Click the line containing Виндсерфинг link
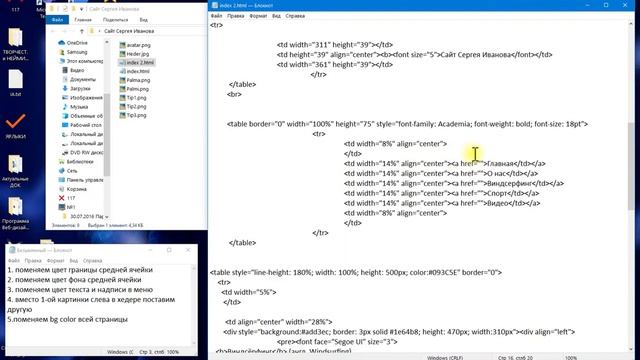Image resolution: width=640 pixels, height=360 pixels. point(454,183)
